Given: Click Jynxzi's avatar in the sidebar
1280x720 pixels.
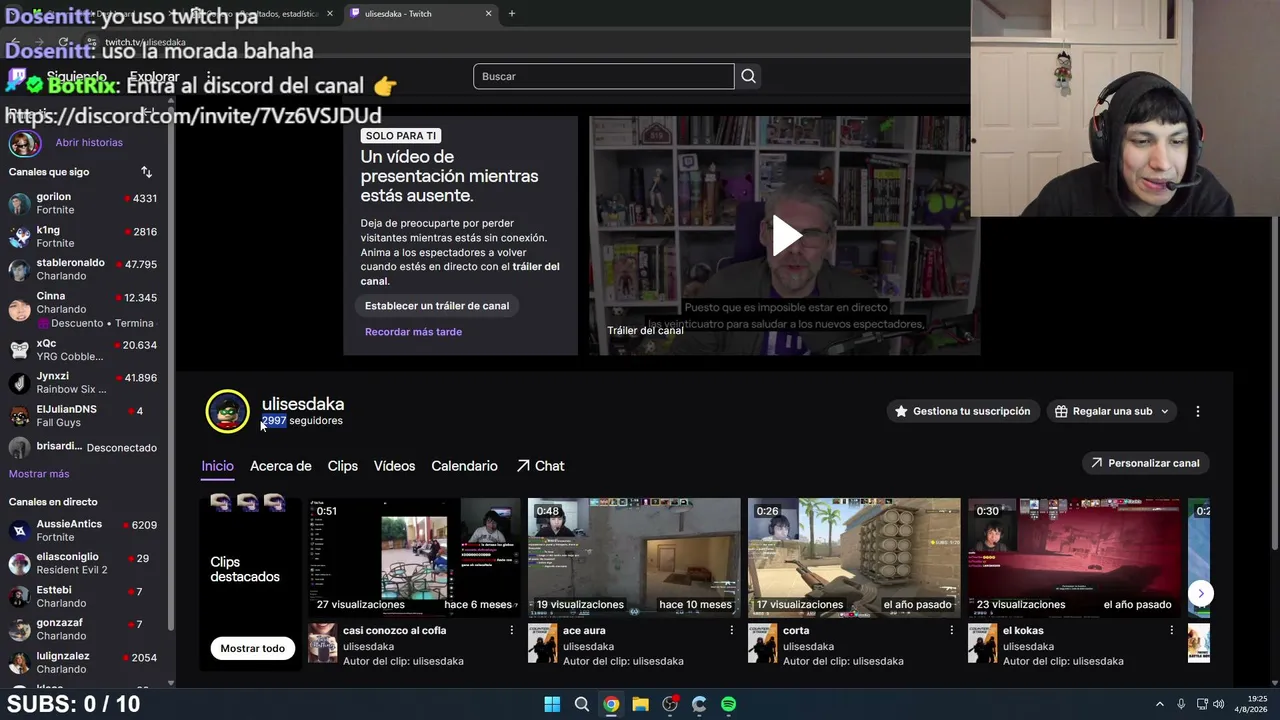Looking at the screenshot, I should (x=19, y=383).
